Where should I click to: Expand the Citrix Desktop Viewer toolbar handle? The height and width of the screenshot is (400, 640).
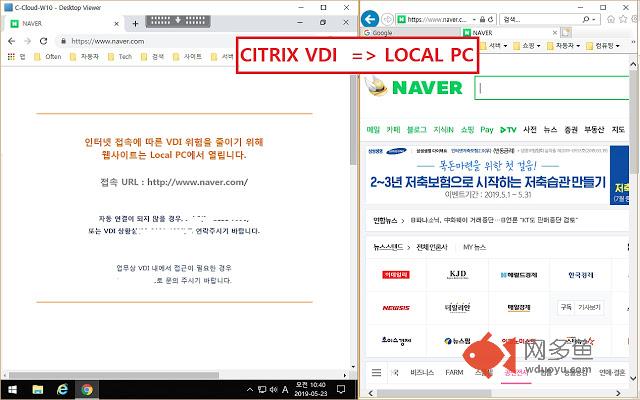[178, 20]
